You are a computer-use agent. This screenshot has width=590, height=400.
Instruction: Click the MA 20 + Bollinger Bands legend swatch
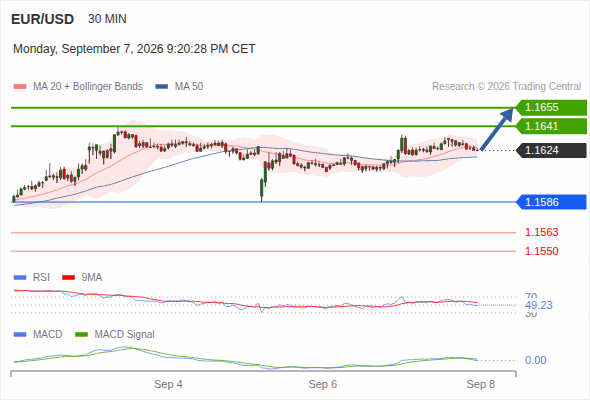(20, 87)
